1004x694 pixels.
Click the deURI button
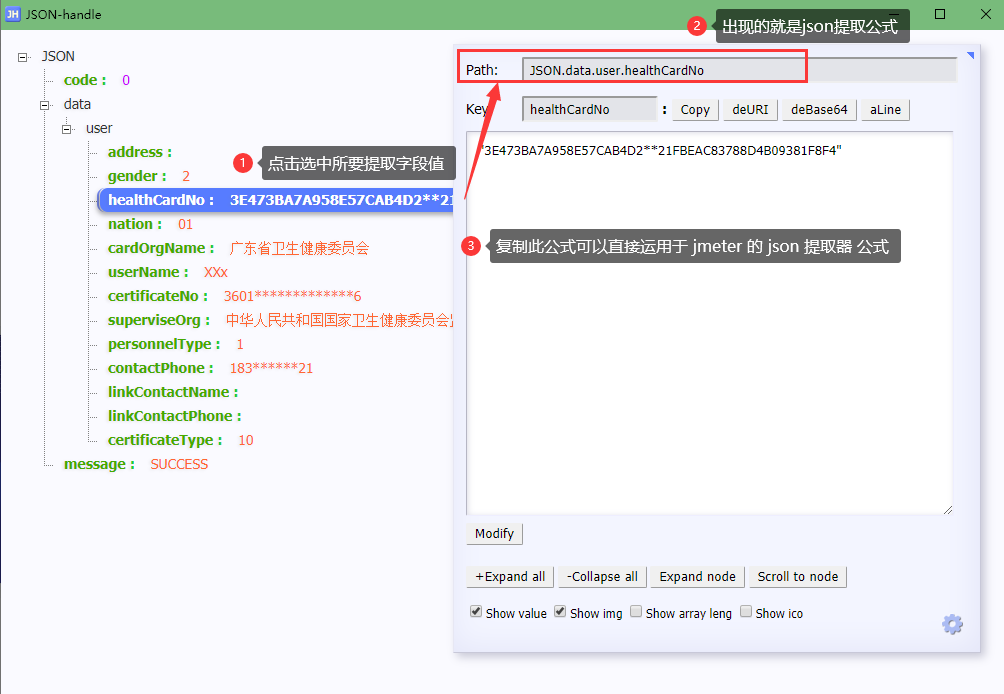coord(750,109)
